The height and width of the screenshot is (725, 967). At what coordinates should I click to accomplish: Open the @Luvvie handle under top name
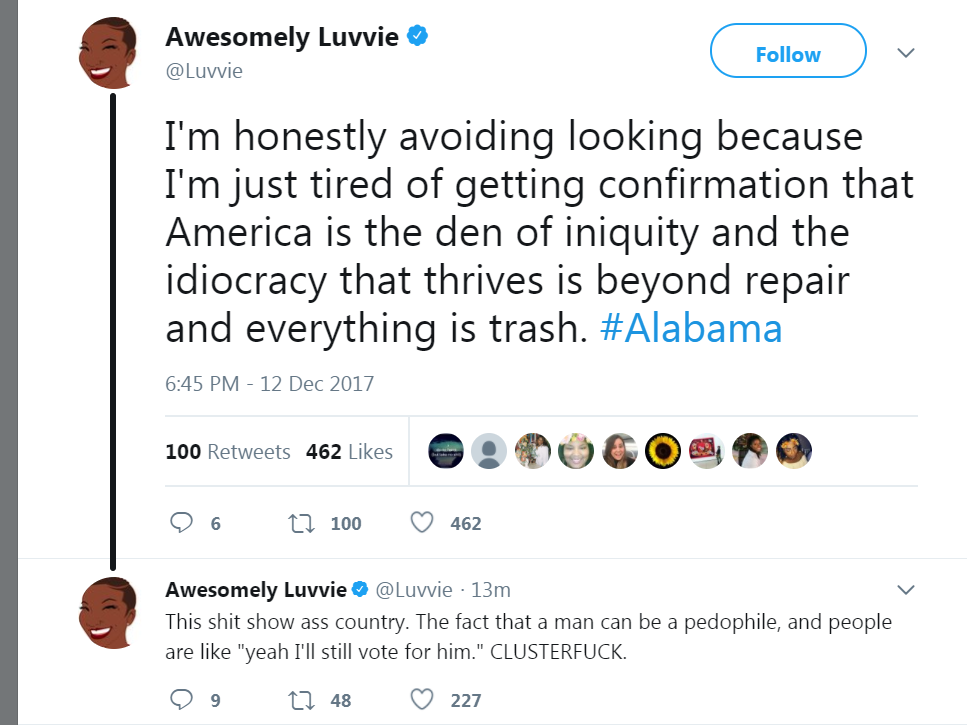tap(204, 71)
